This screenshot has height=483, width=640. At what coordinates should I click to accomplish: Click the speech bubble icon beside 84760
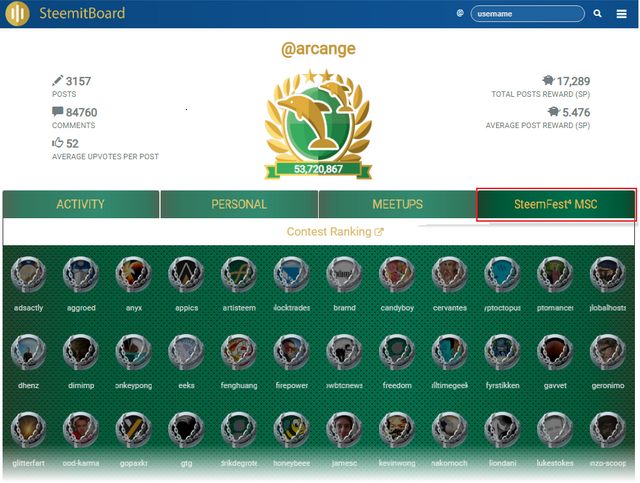(58, 111)
